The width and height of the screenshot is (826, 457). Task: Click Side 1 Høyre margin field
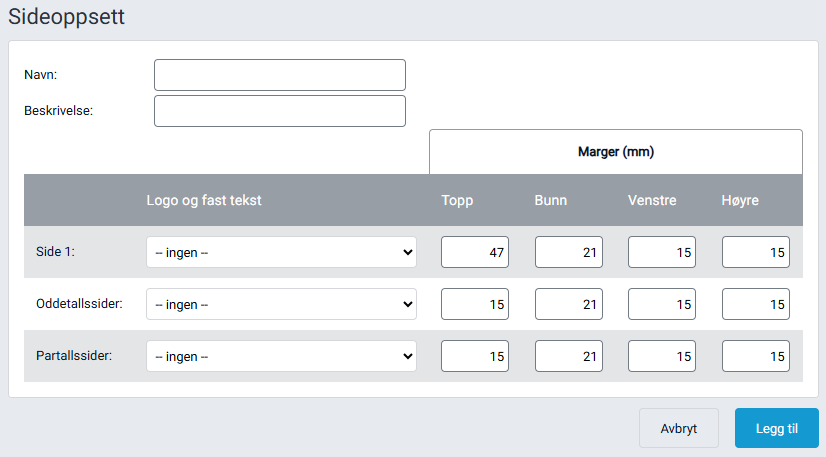tap(755, 253)
